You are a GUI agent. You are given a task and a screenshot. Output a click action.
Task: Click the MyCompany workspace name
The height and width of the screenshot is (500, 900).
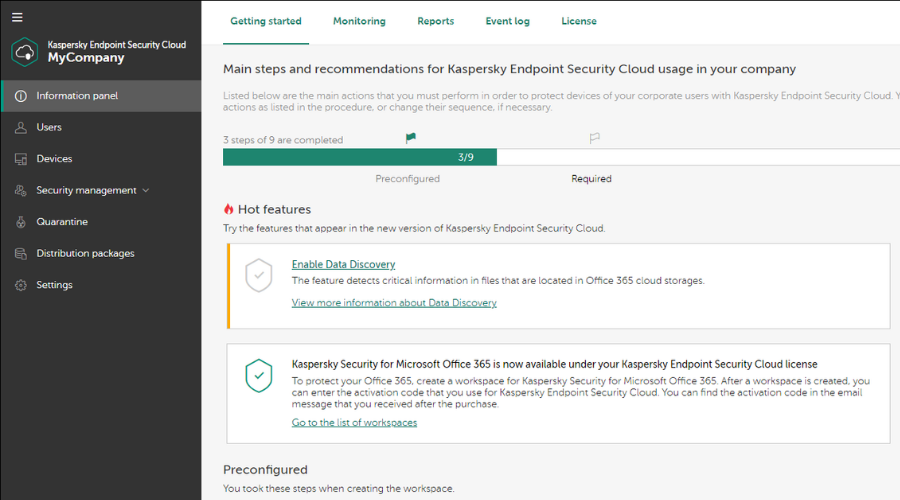click(x=86, y=58)
